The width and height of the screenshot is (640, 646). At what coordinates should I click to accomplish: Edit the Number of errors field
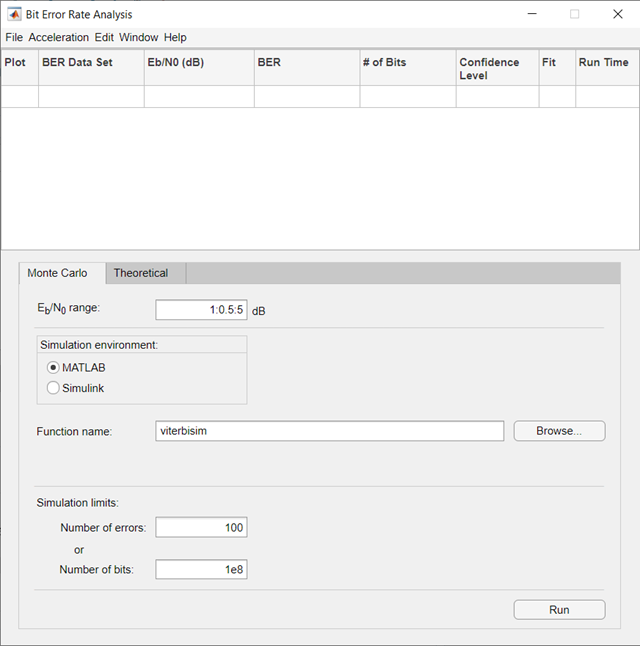pyautogui.click(x=201, y=527)
